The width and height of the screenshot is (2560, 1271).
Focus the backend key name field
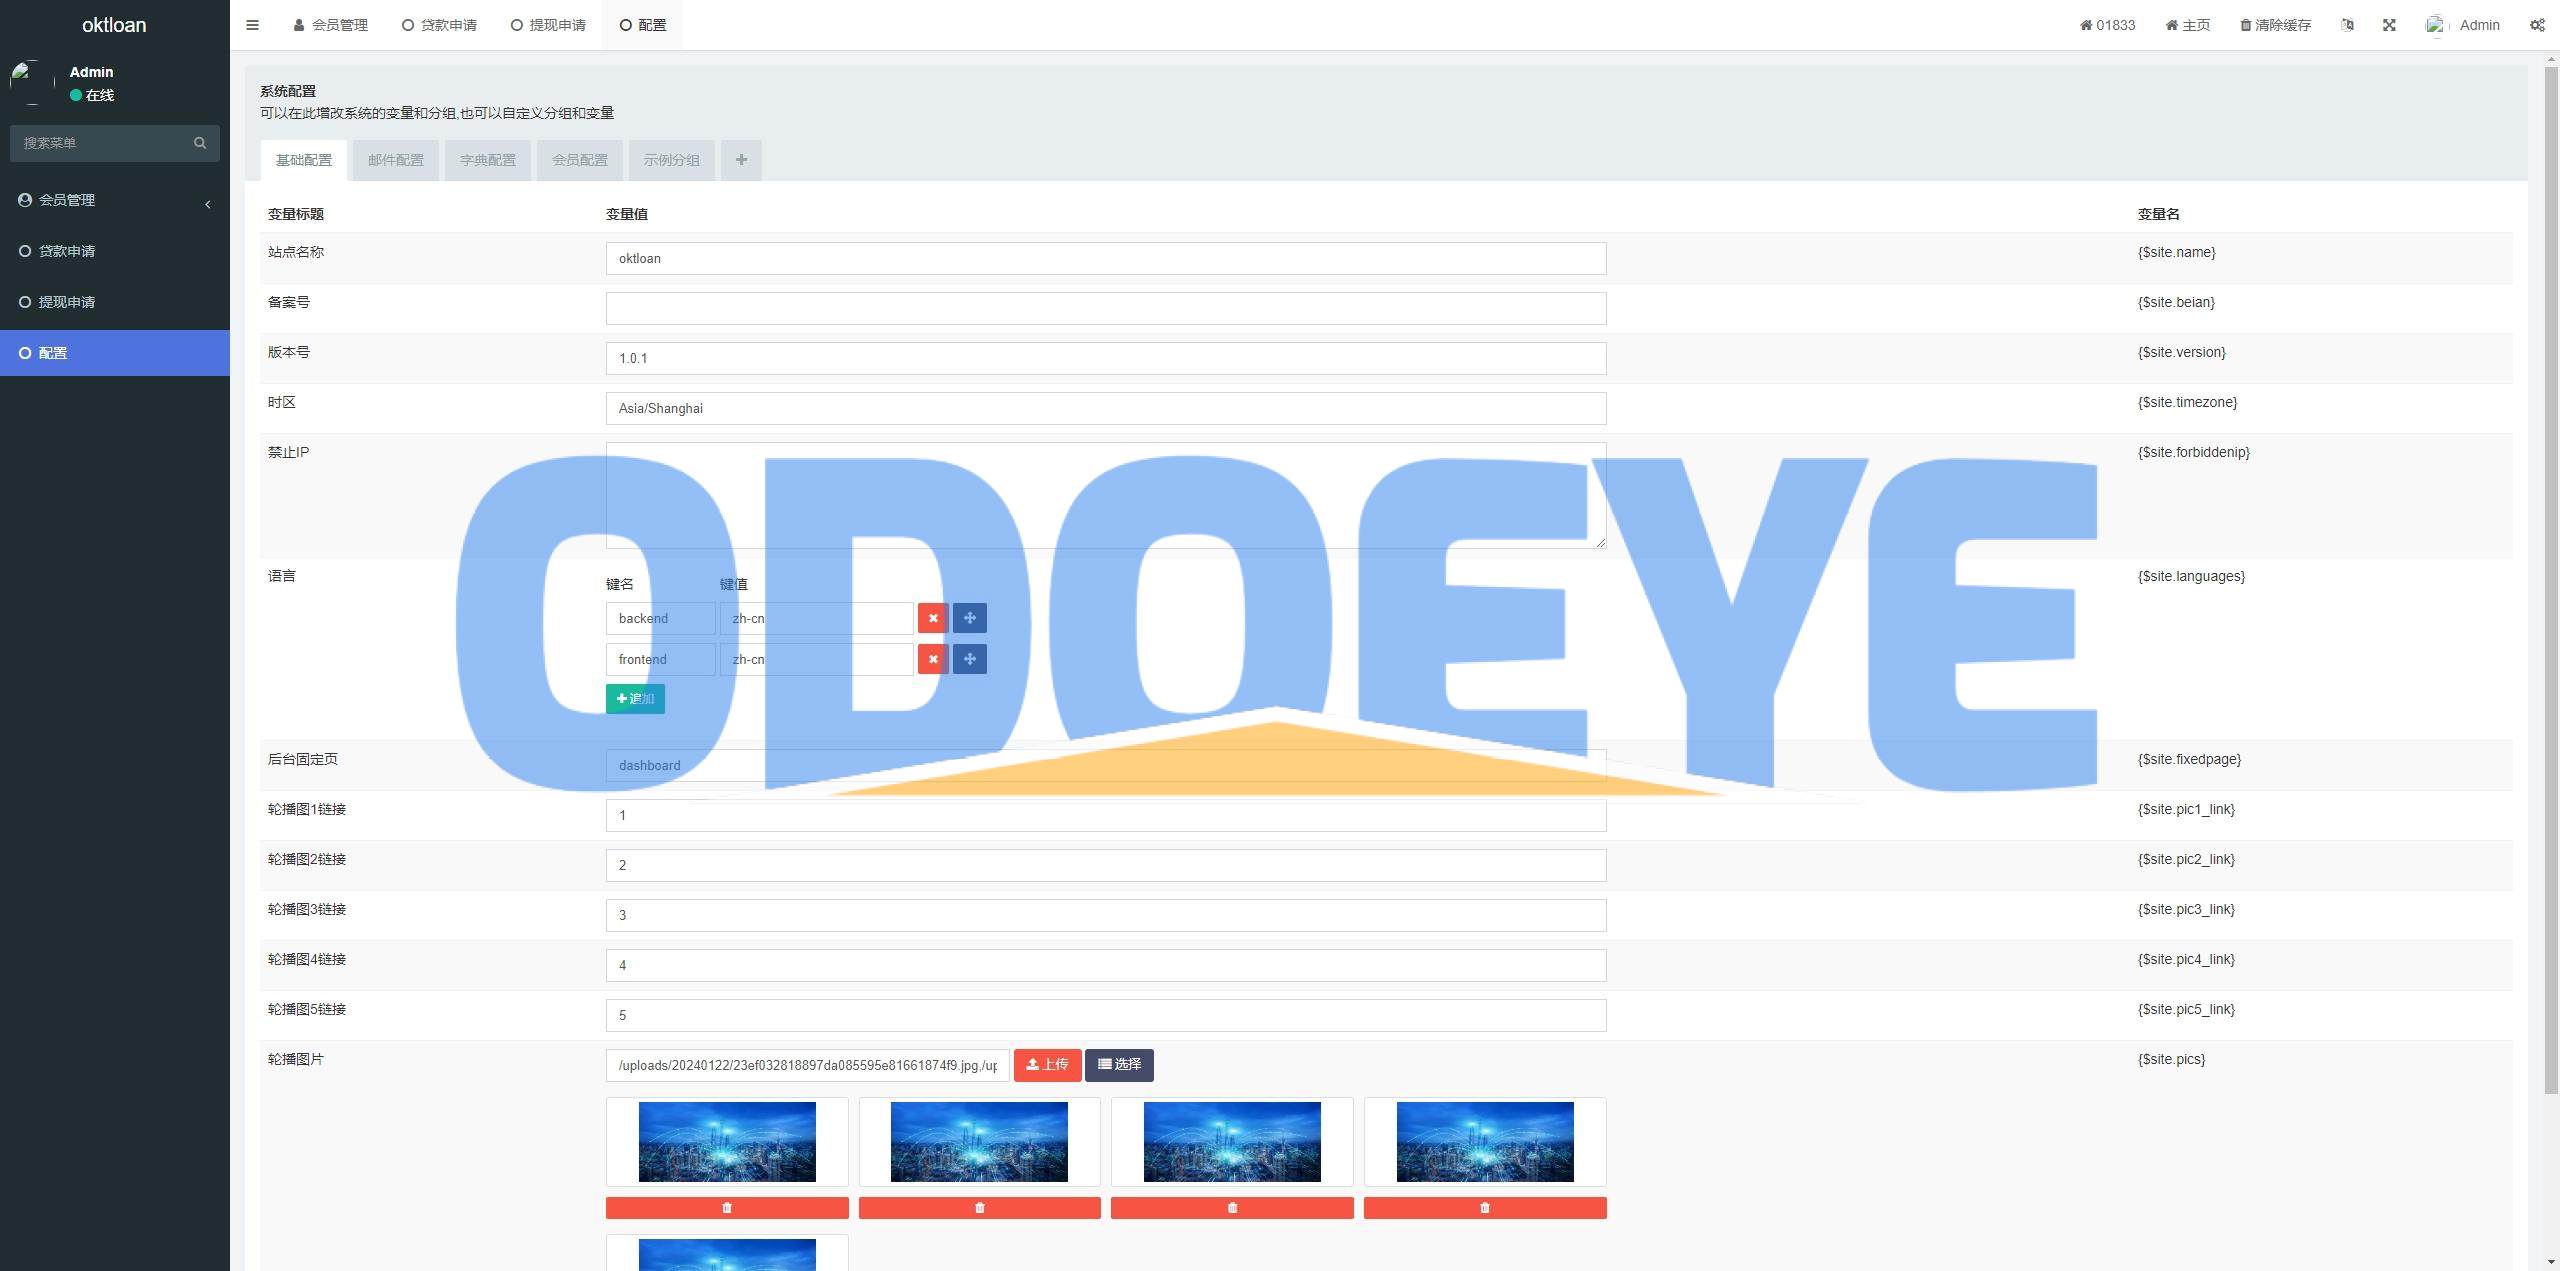tap(660, 618)
